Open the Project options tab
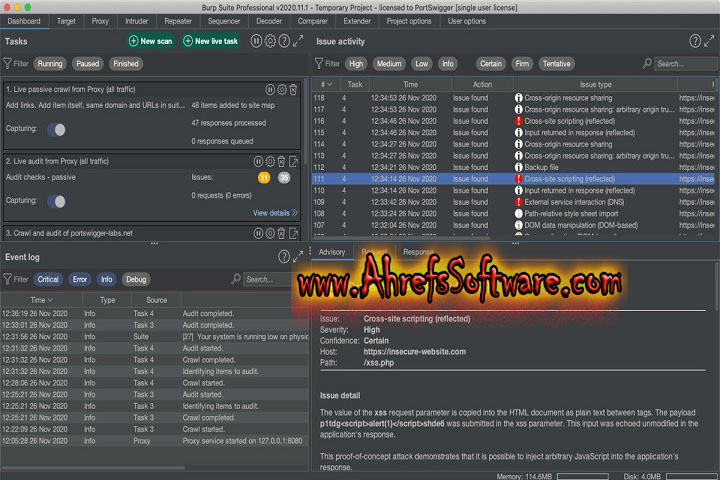 [409, 21]
